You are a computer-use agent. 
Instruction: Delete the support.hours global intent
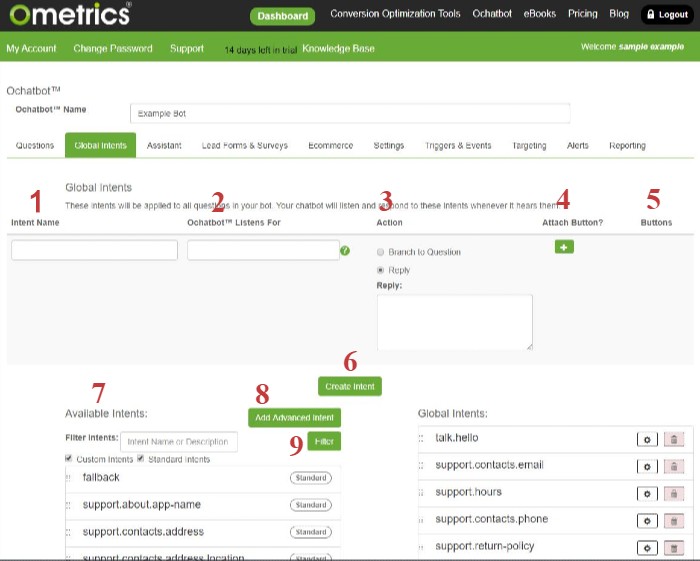(674, 494)
